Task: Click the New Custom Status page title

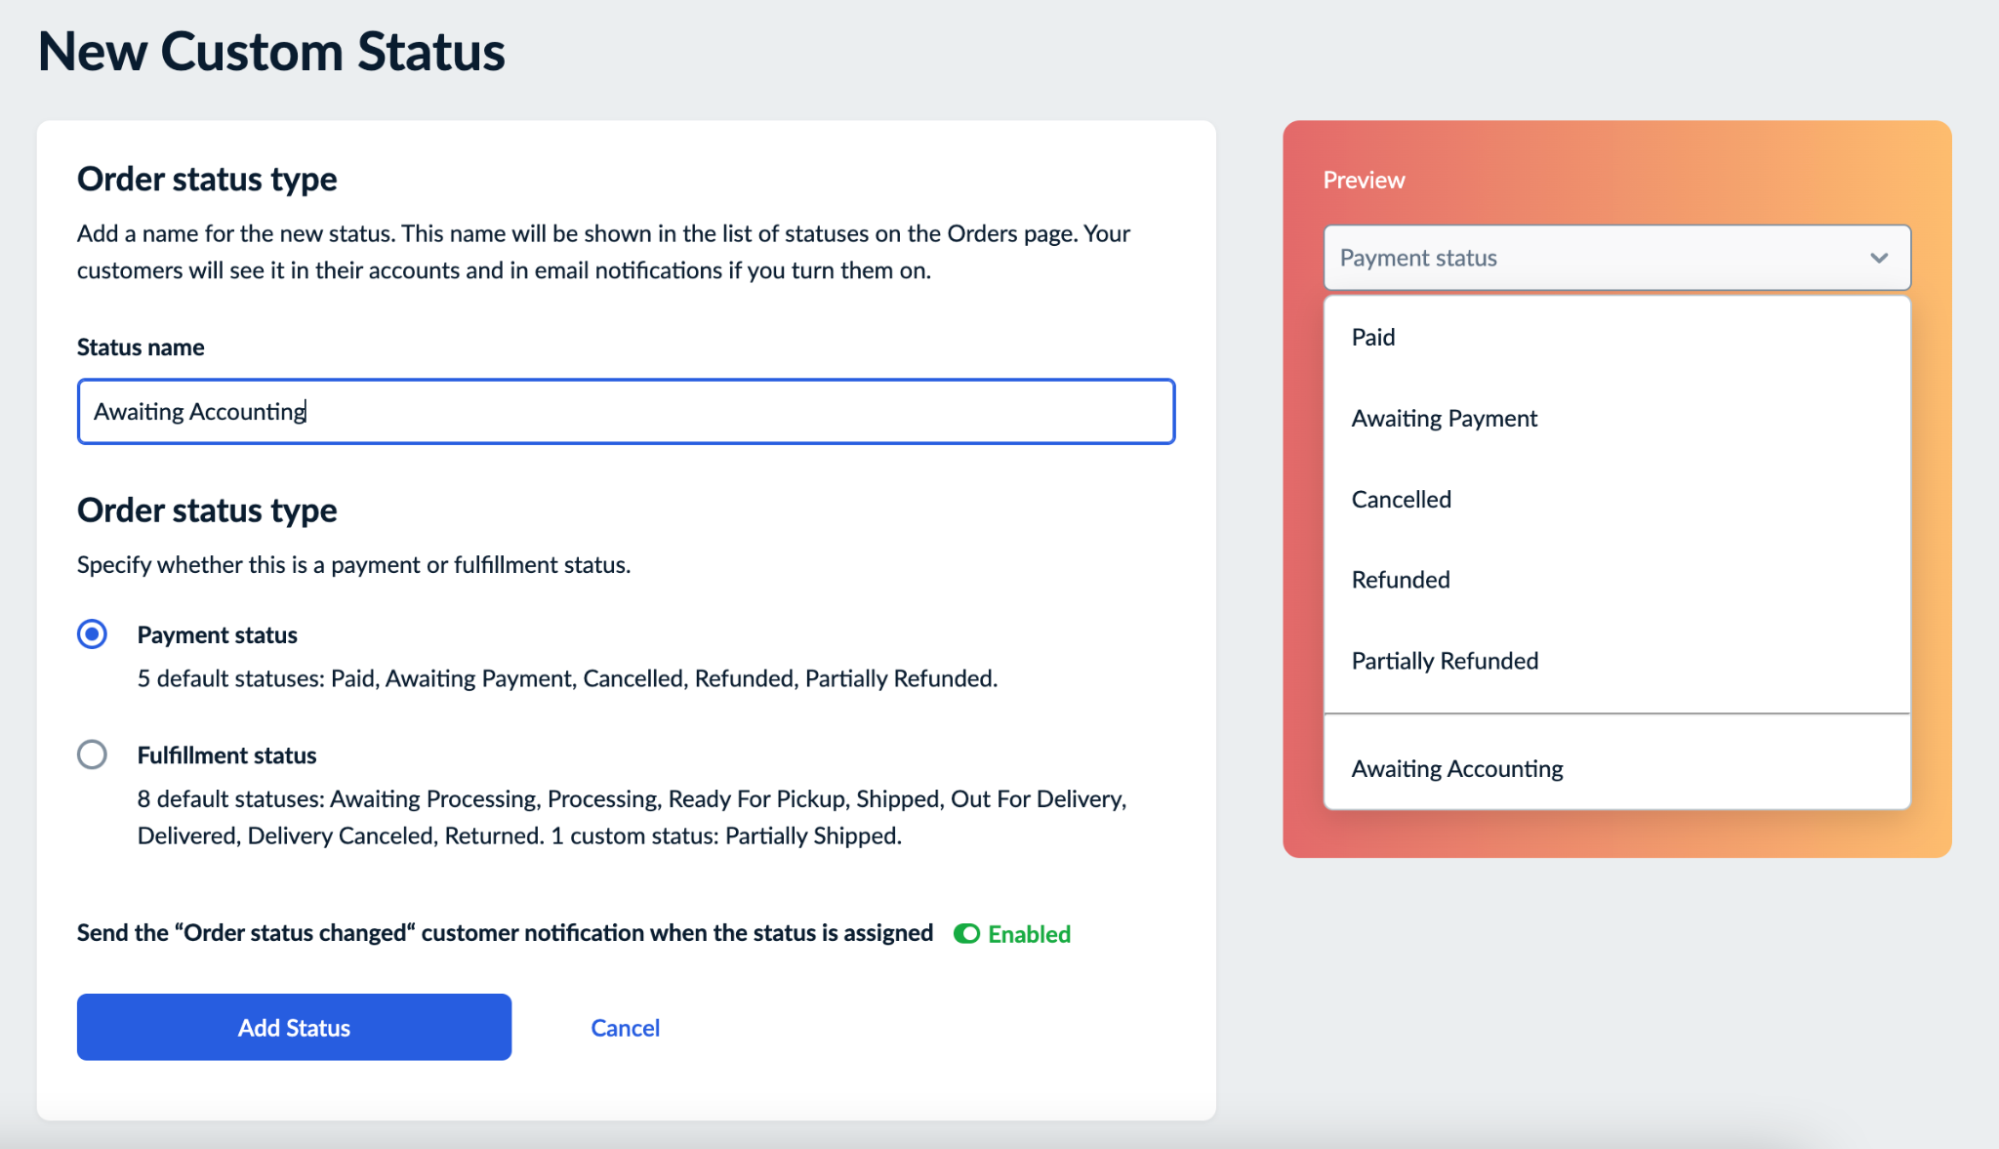Action: [272, 51]
